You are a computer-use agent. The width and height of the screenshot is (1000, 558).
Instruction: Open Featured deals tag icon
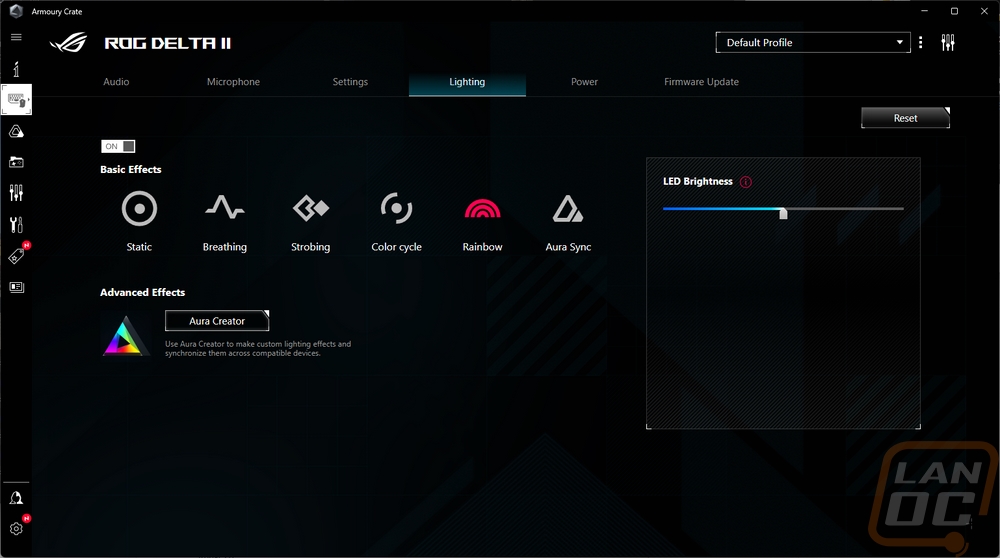coord(17,256)
